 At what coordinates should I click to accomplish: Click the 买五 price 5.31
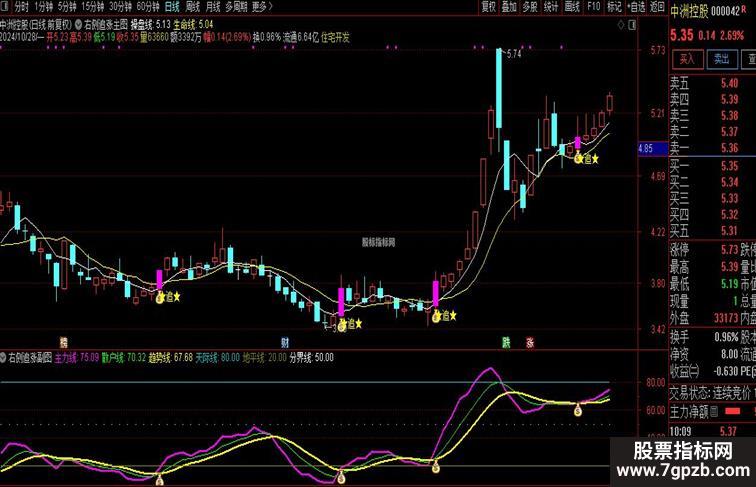729,231
